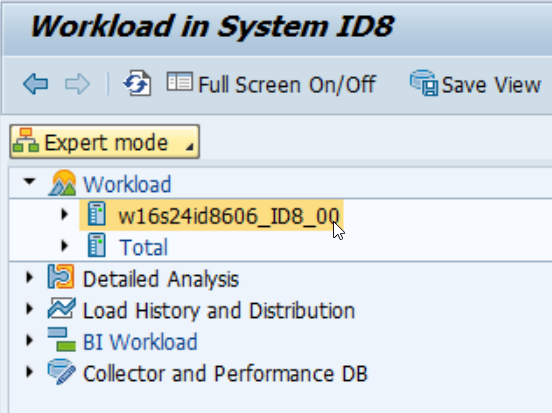Click the blue back arrow icon
Screen dimensions: 552x413
click(x=36, y=84)
